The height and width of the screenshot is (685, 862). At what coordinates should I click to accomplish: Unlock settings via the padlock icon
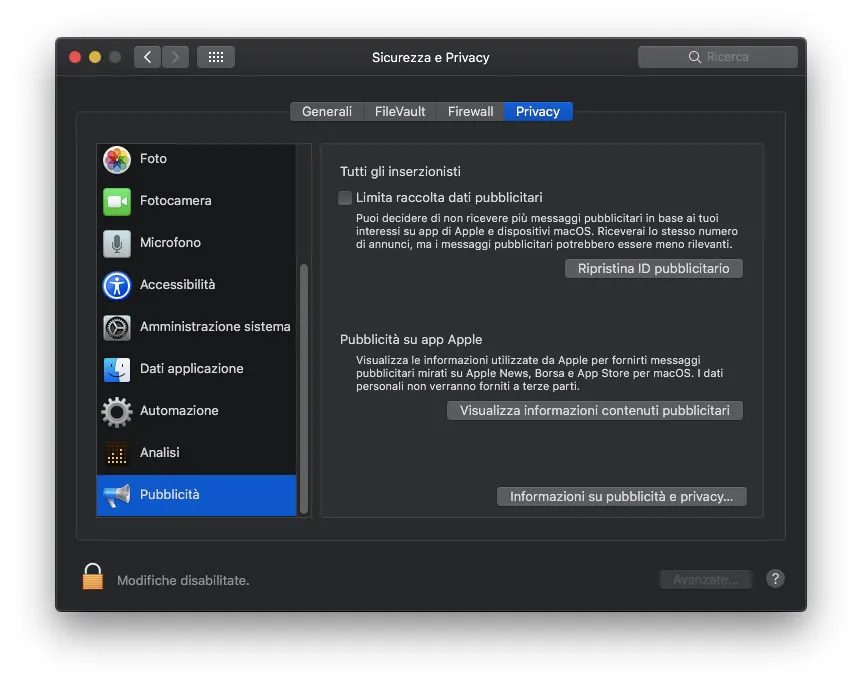[x=92, y=575]
